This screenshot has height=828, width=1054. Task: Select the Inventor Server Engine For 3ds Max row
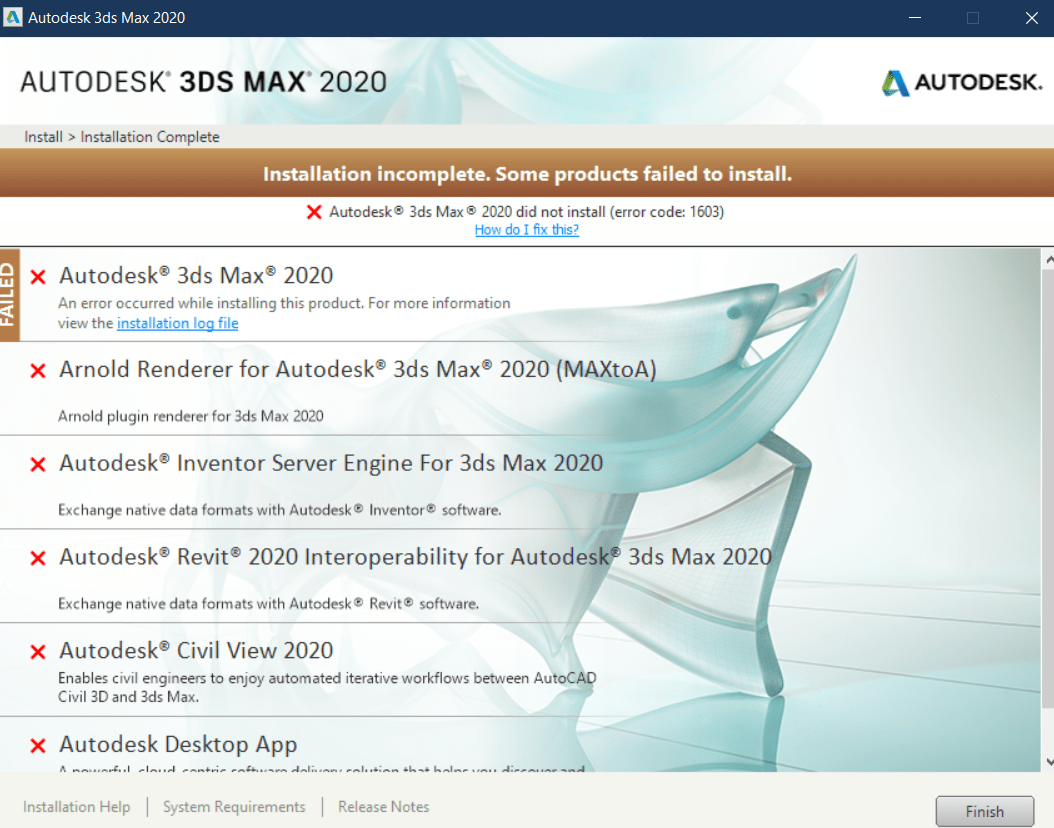[x=520, y=483]
